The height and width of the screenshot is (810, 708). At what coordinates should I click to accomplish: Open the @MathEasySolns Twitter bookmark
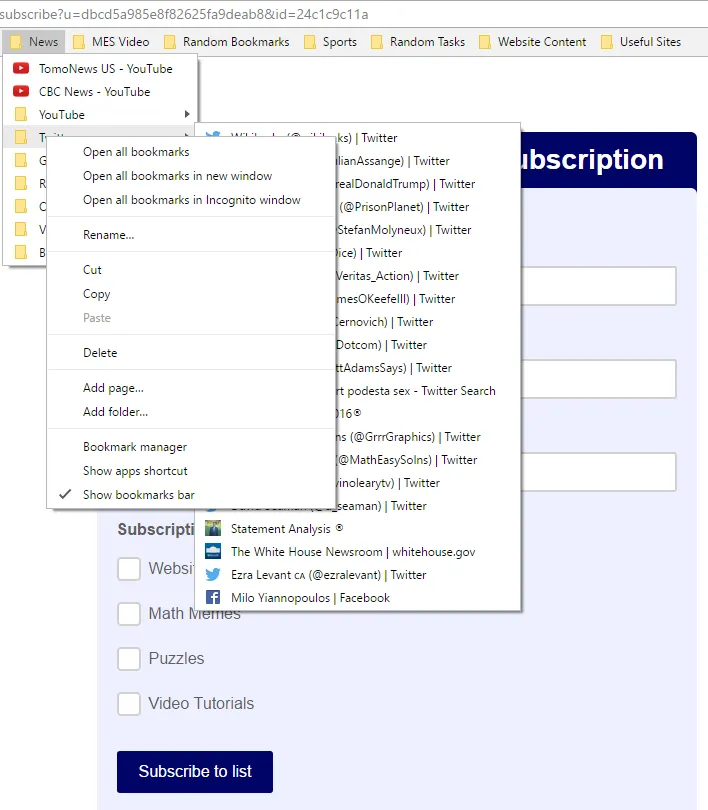pos(427,460)
